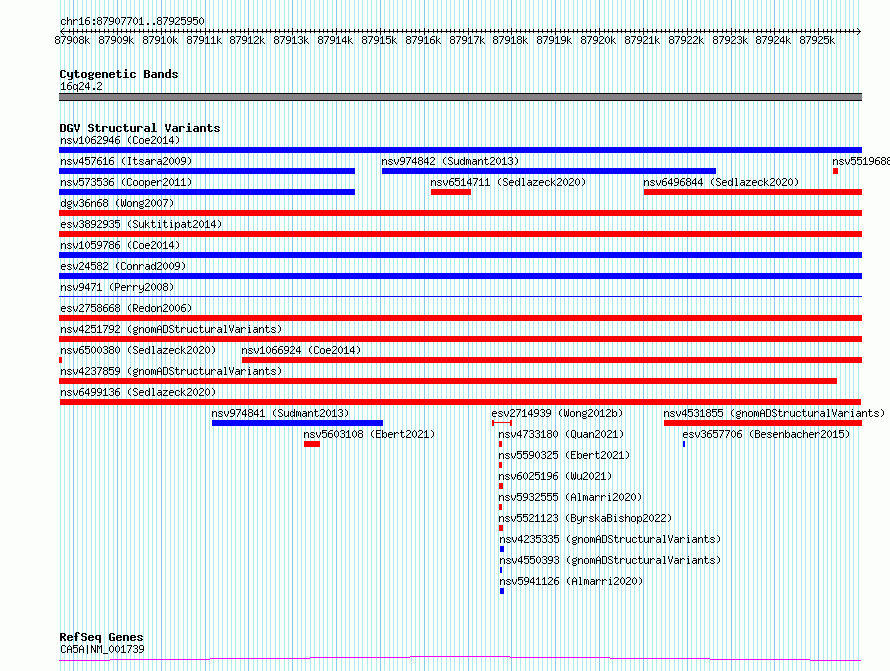Screen dimensions: 890x671
Task: Click dgv36n68 (Wong2007) variant label
Action: pyautogui.click(x=117, y=203)
